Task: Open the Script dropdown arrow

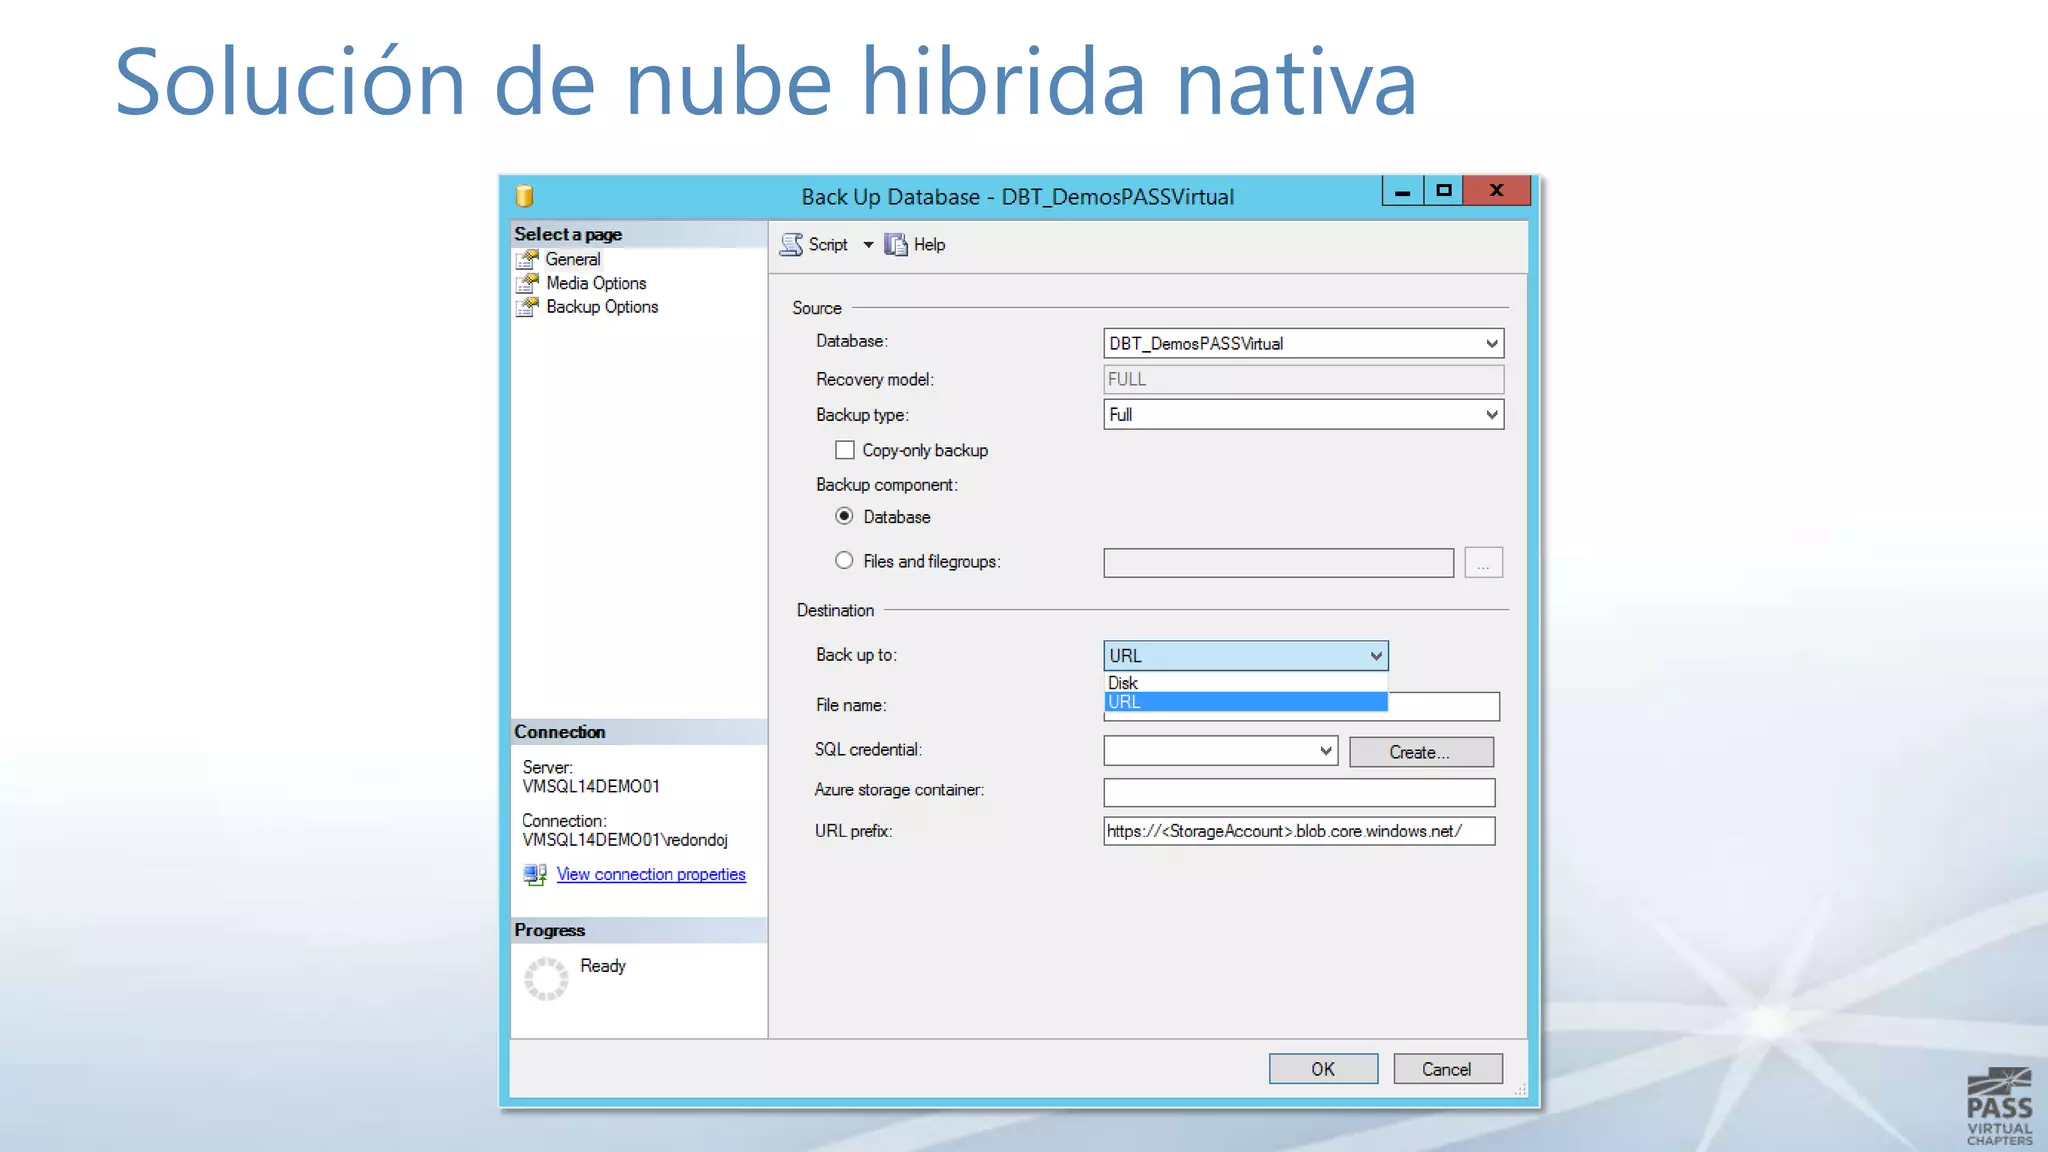Action: 868,245
